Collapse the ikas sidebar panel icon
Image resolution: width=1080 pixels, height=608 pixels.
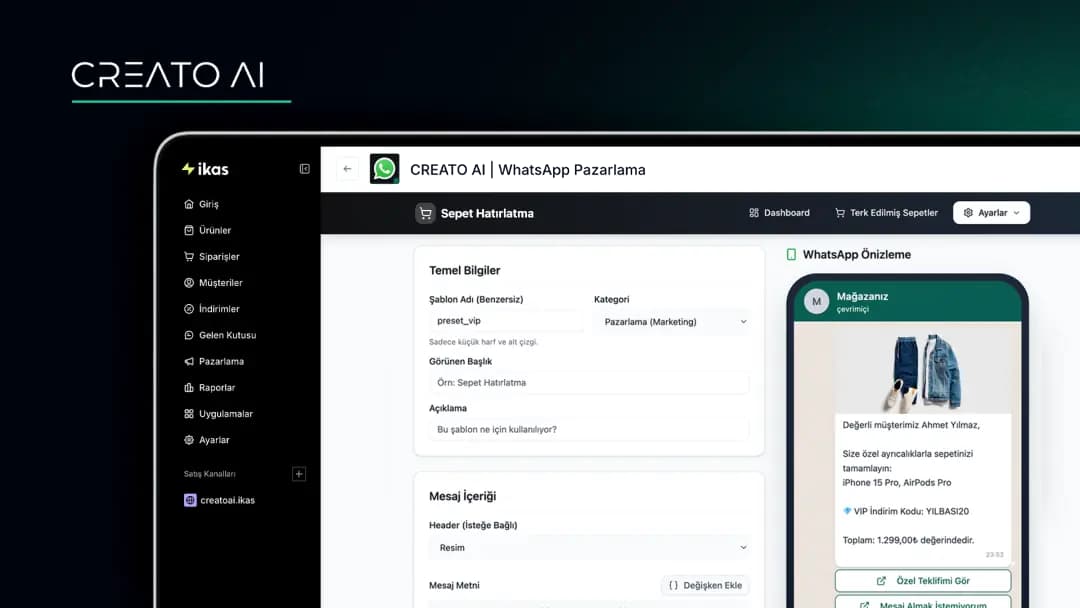coord(305,169)
